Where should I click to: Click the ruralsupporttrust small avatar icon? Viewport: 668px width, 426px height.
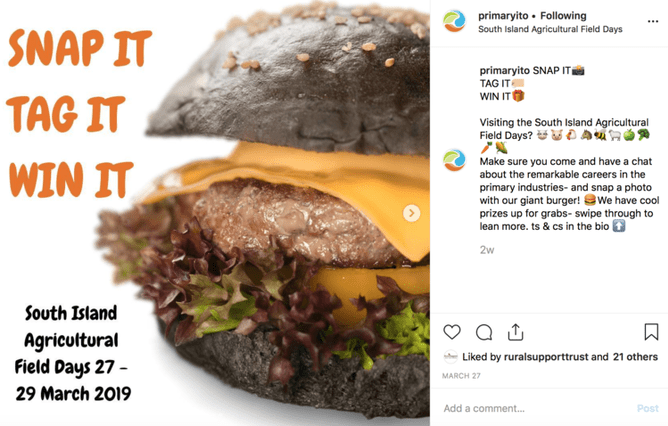coord(451,357)
